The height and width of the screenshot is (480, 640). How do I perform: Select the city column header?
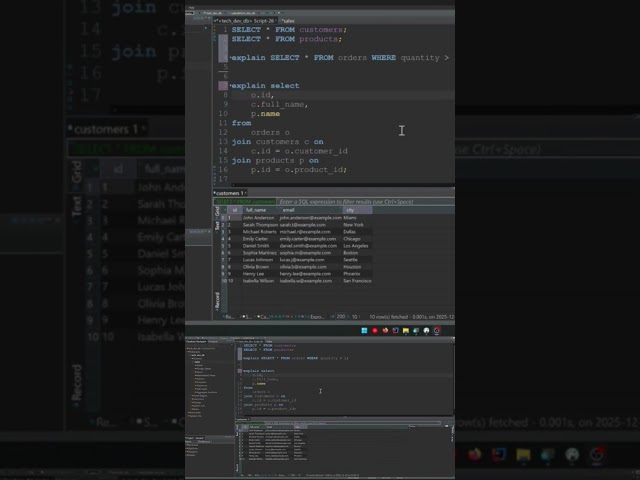(x=358, y=210)
